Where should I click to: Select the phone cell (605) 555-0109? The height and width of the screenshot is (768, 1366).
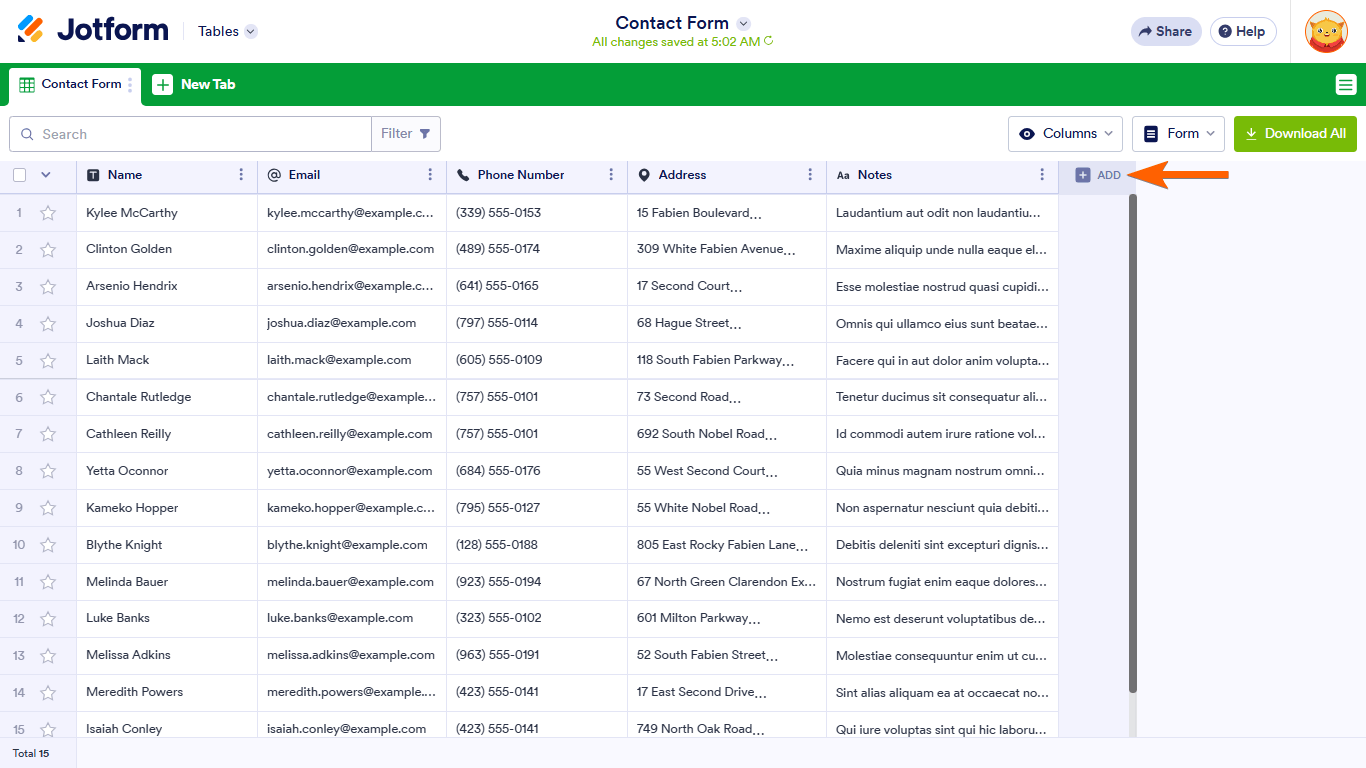[537, 361]
